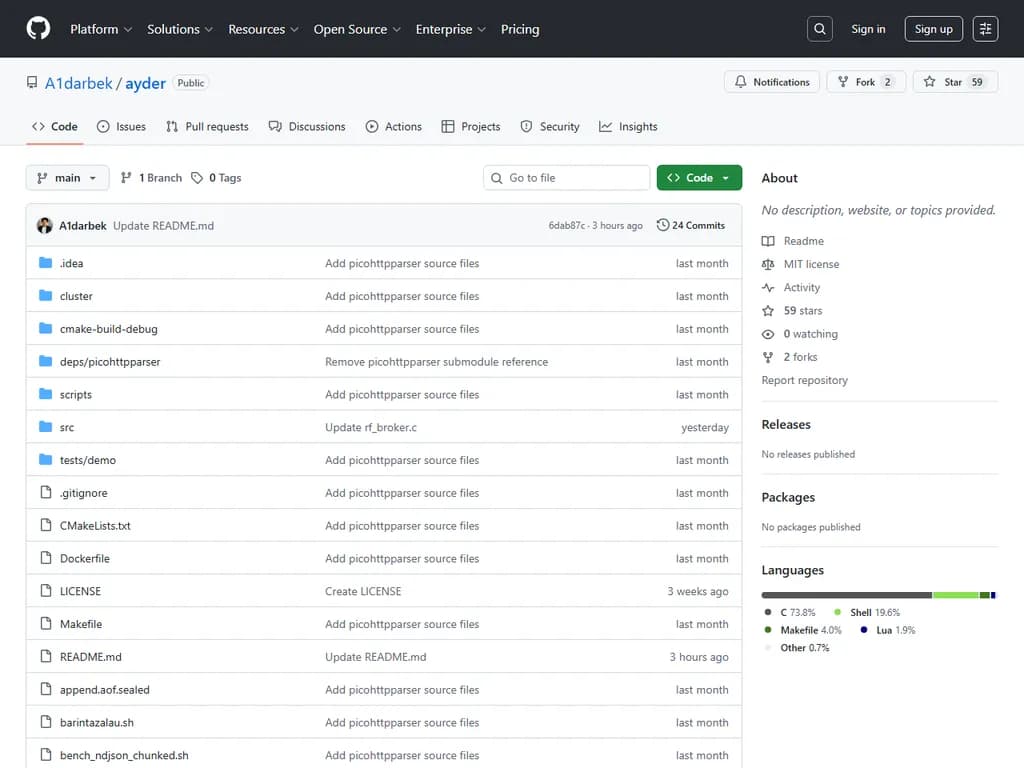1024x768 pixels.
Task: Open the search magnifier icon
Action: (x=819, y=29)
